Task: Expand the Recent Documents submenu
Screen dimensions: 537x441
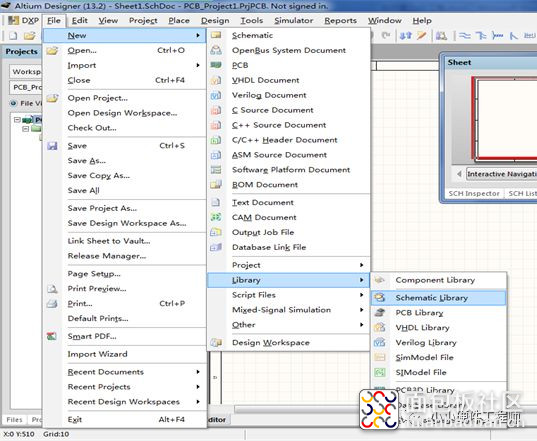Action: [198, 372]
